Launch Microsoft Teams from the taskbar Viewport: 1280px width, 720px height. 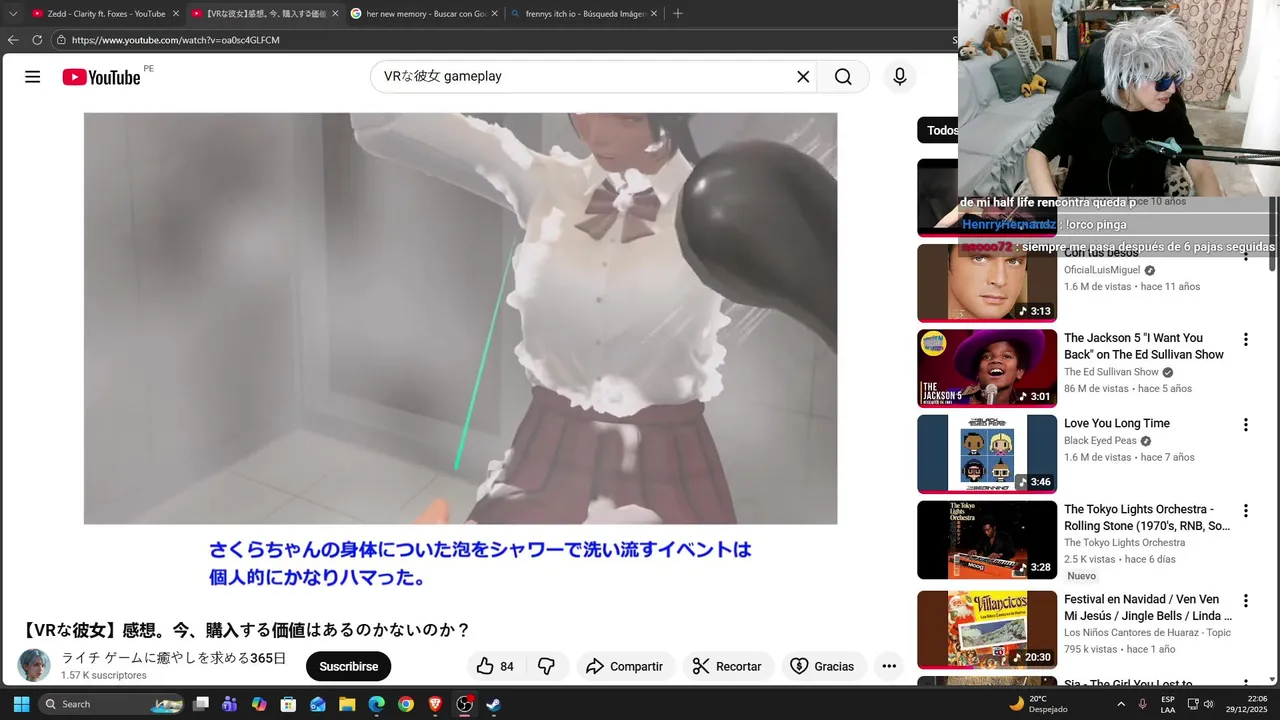tap(230, 704)
